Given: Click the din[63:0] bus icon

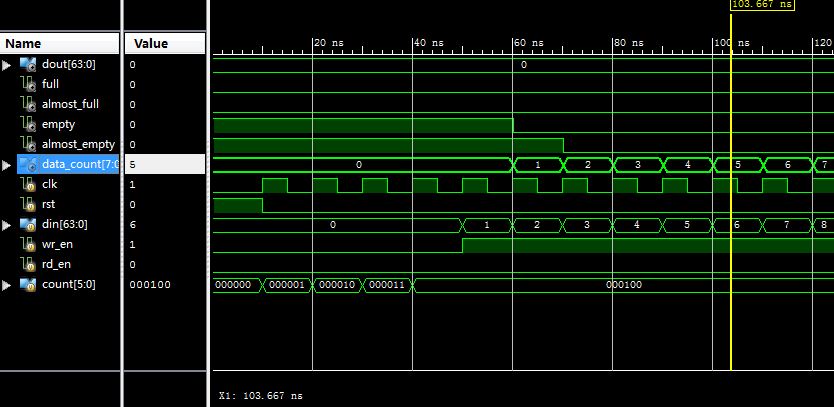Looking at the screenshot, I should (x=28, y=225).
